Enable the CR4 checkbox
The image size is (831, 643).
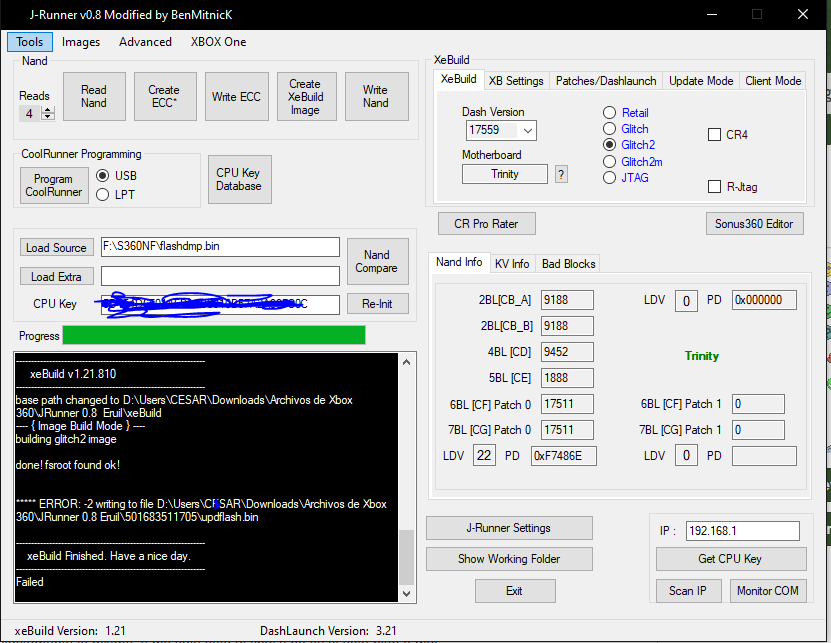[x=714, y=135]
